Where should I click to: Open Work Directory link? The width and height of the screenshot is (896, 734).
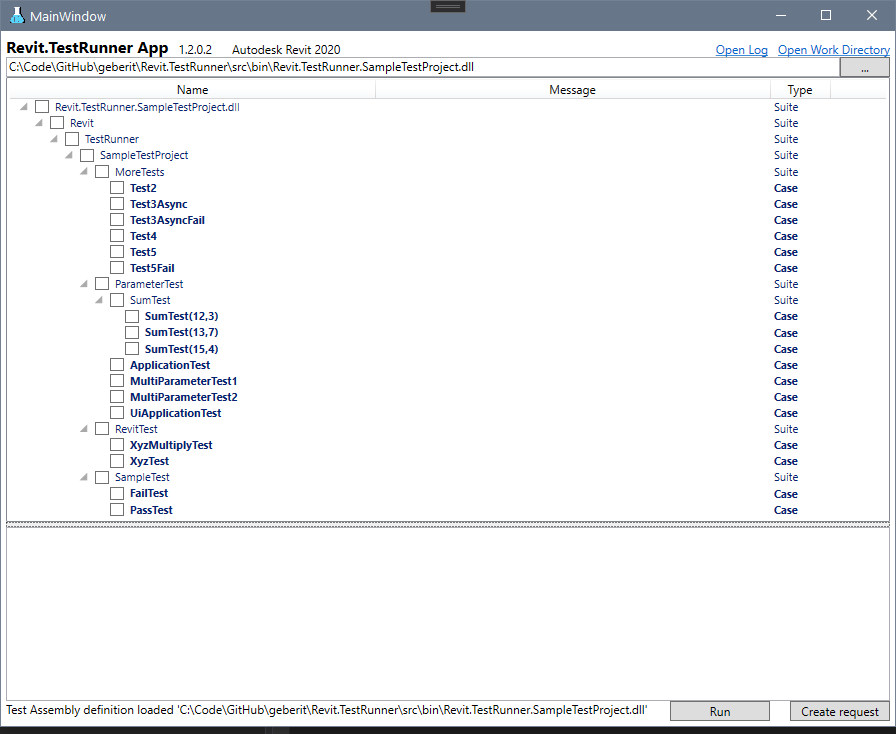pos(833,50)
